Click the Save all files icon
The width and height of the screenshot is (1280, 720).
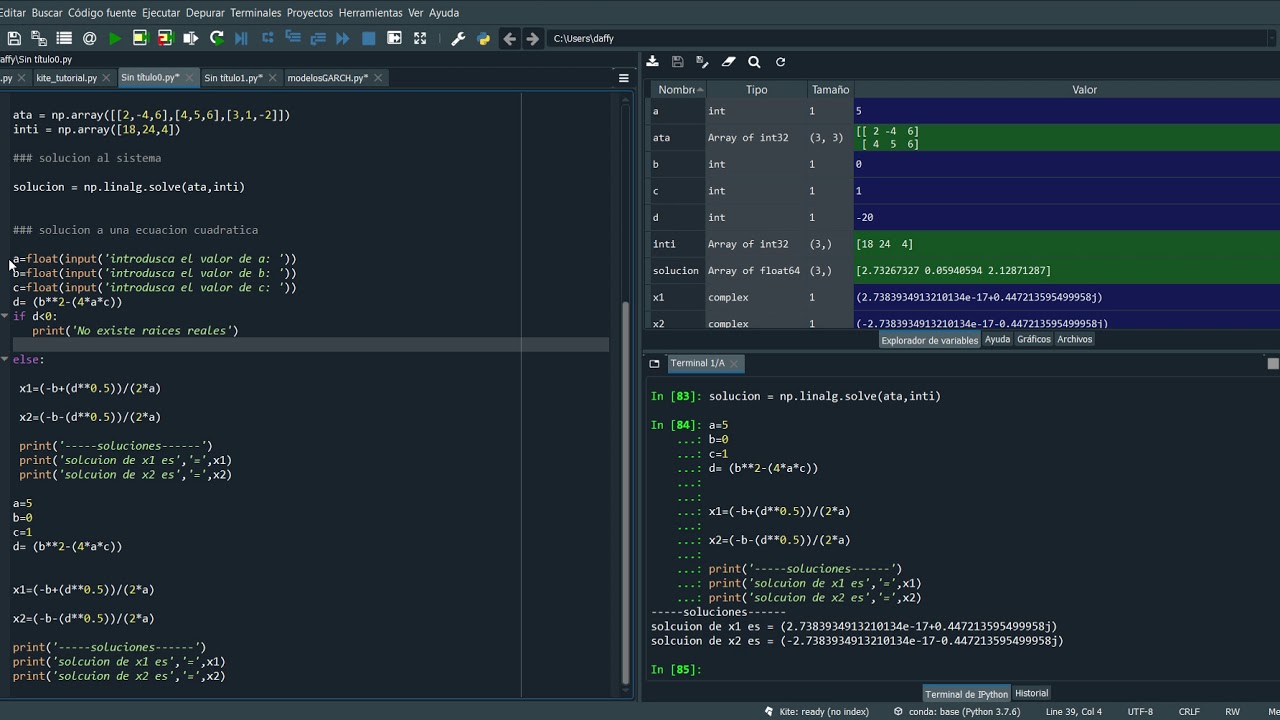tap(39, 38)
